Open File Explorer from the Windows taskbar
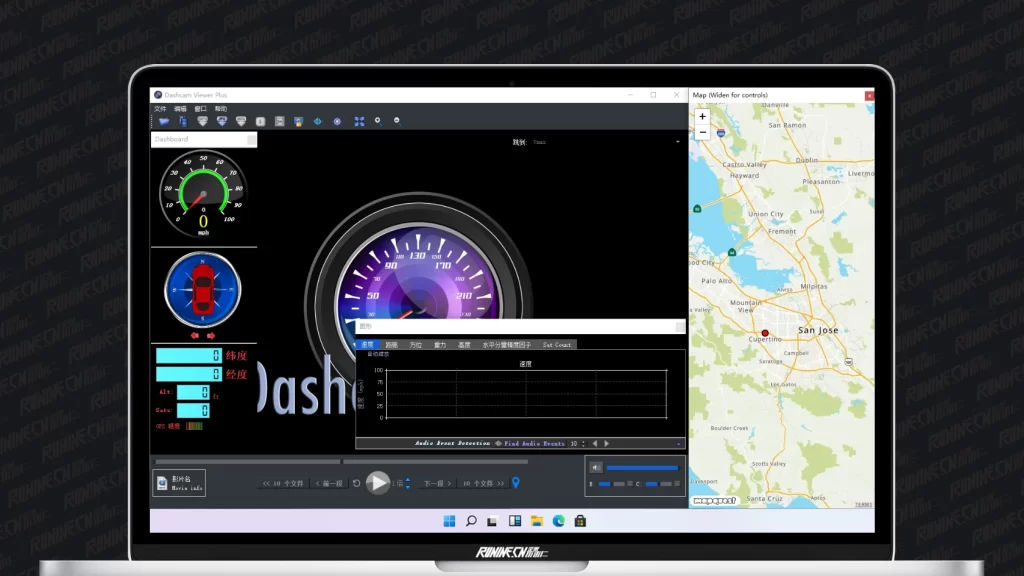 point(537,521)
